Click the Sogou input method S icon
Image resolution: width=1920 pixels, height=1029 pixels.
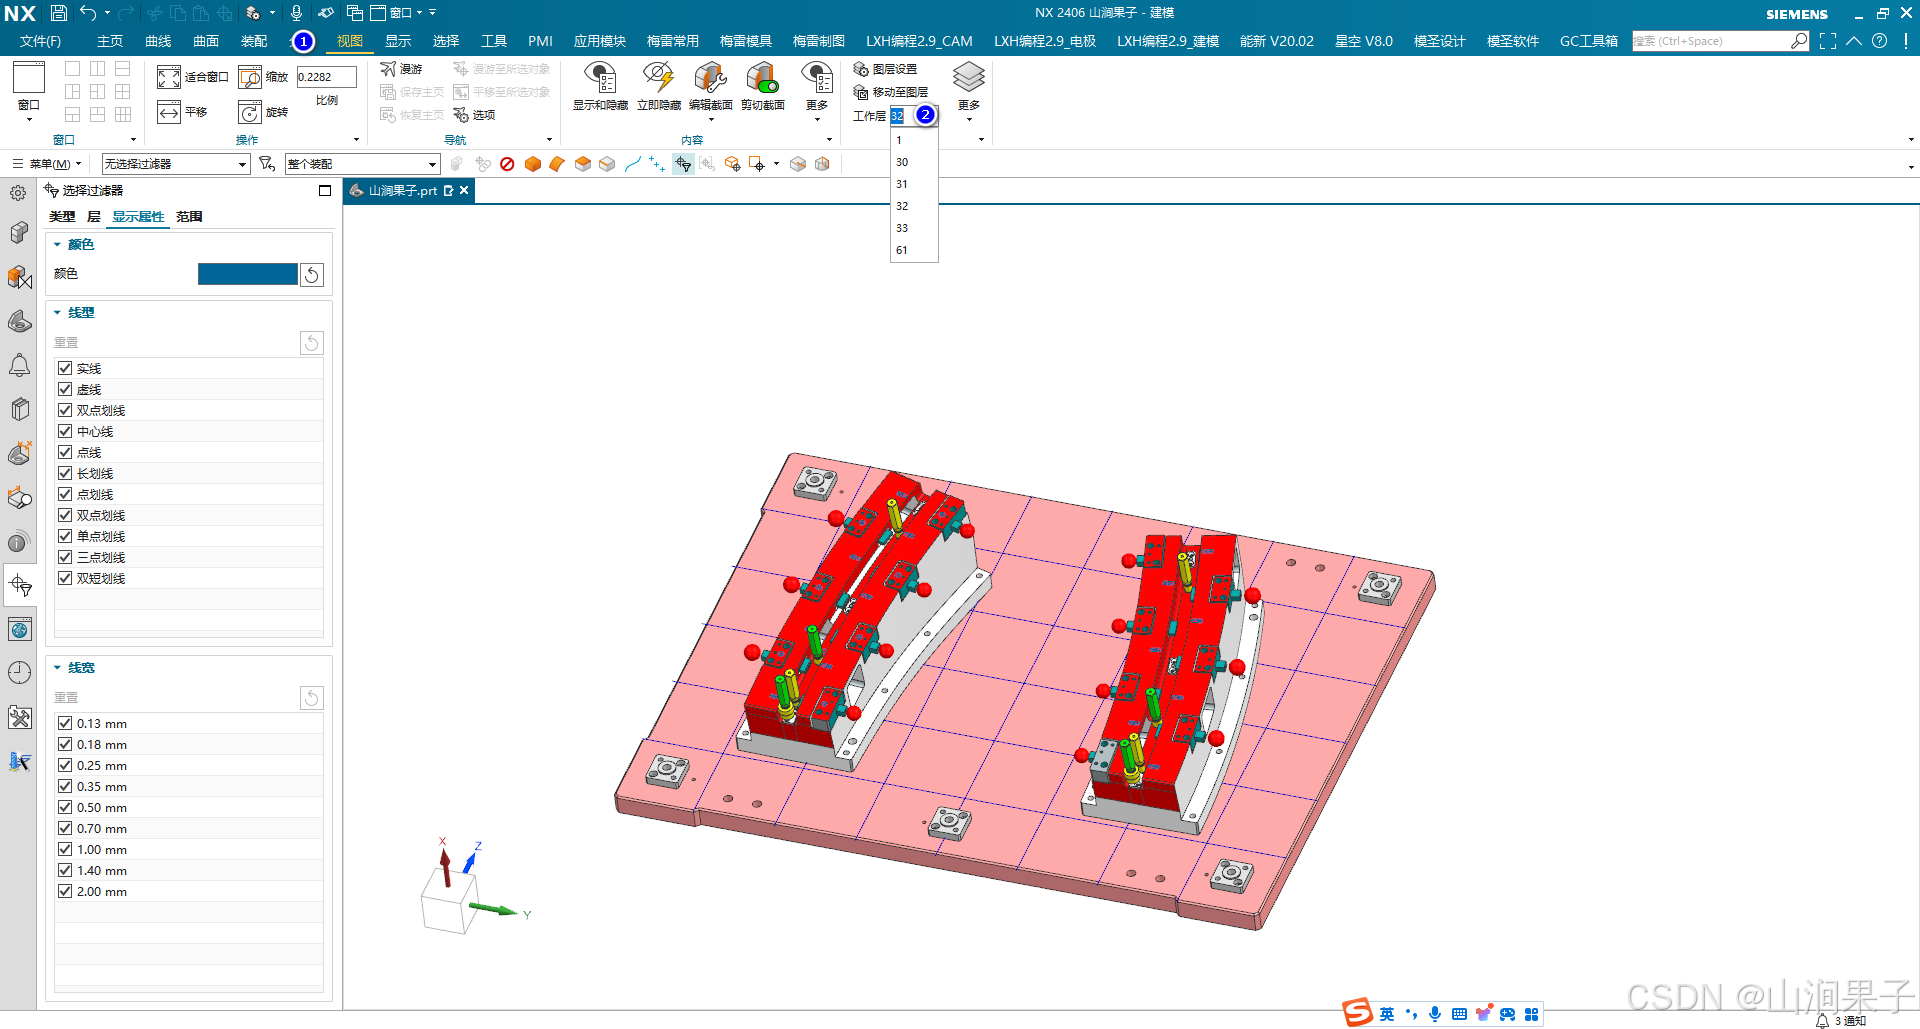[x=1357, y=1013]
